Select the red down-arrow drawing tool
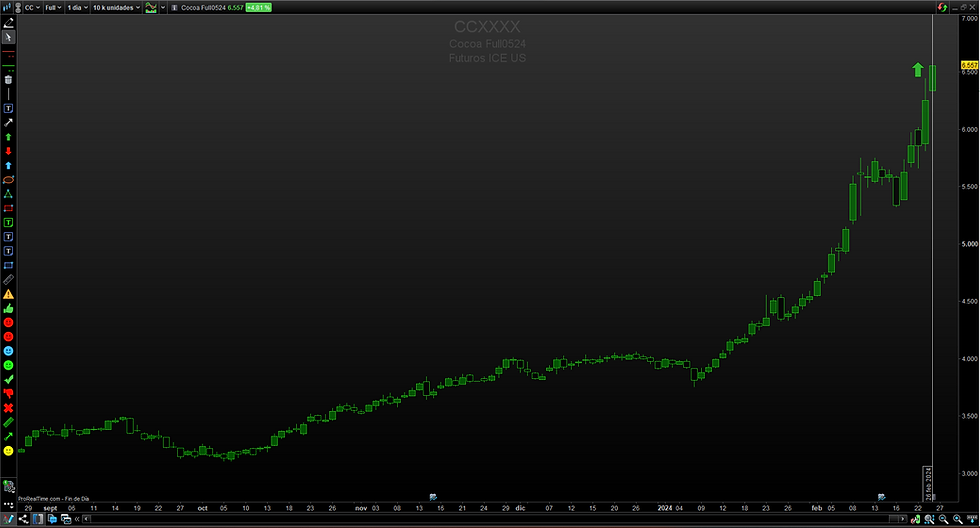This screenshot has height=528, width=980. [x=8, y=151]
